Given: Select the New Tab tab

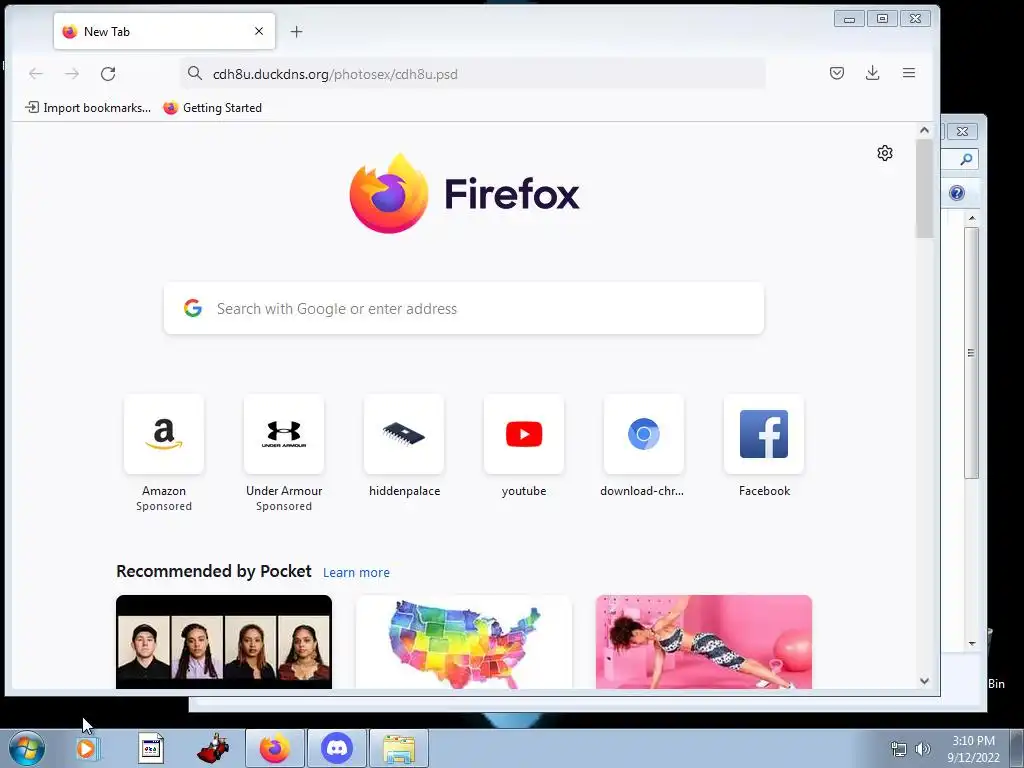Looking at the screenshot, I should pyautogui.click(x=165, y=31).
